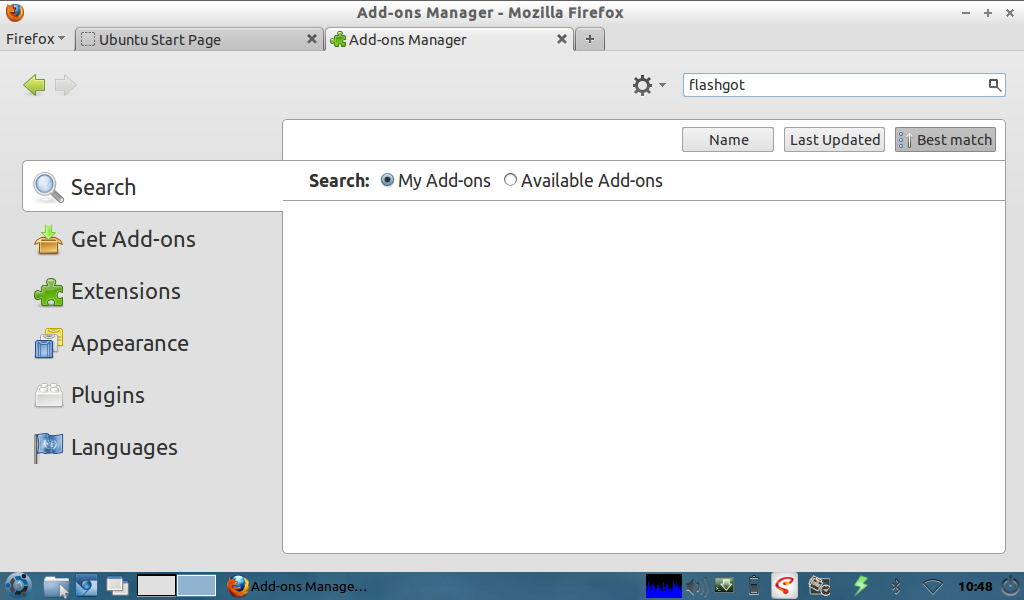
Task: Open the Plugins category
Action: tap(153, 395)
